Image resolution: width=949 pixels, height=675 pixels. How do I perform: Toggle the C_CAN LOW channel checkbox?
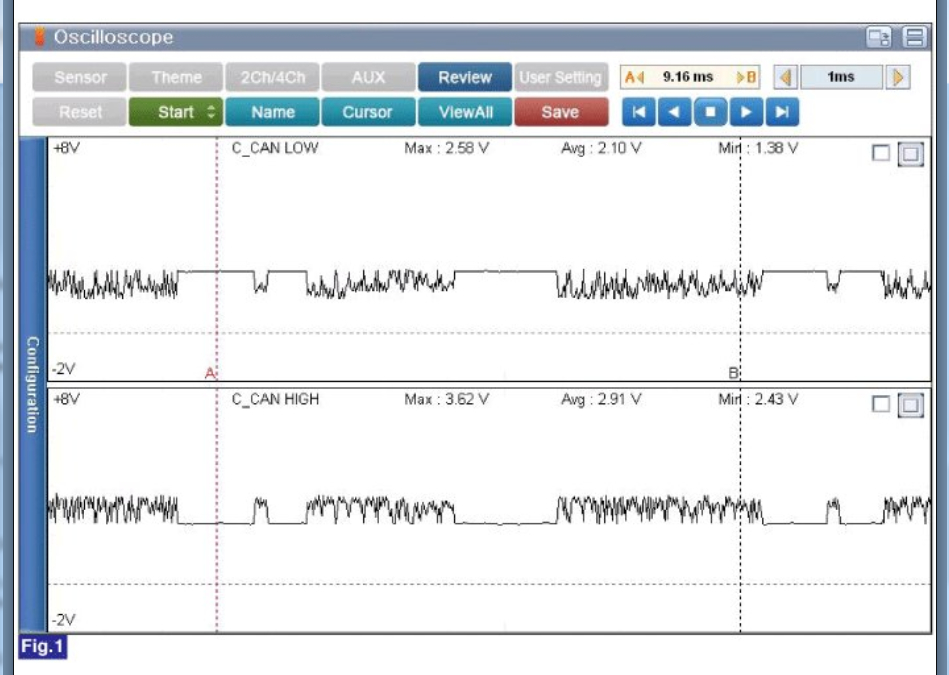coord(881,153)
